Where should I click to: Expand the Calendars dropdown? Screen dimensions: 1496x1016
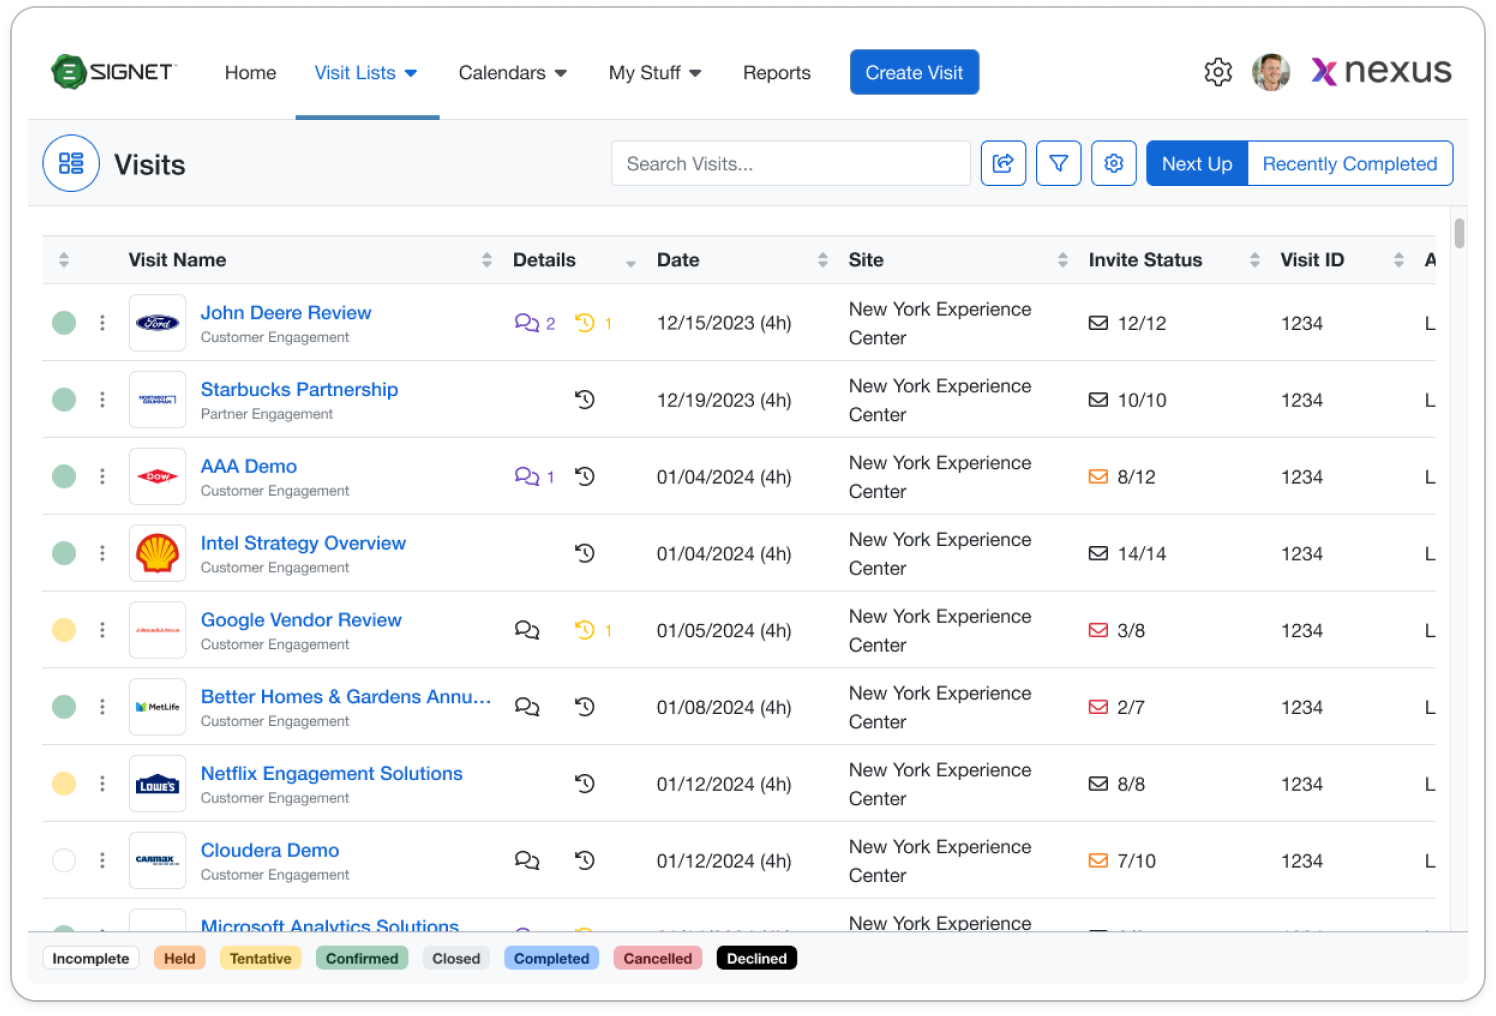513,73
